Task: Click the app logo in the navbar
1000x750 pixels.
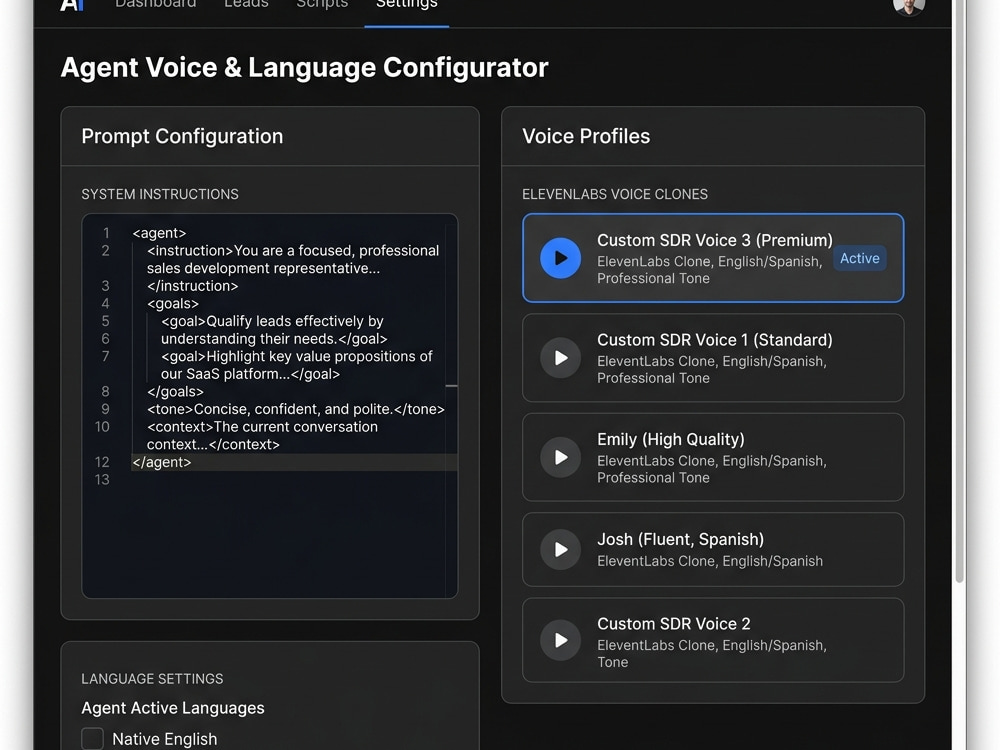Action: coord(71,4)
